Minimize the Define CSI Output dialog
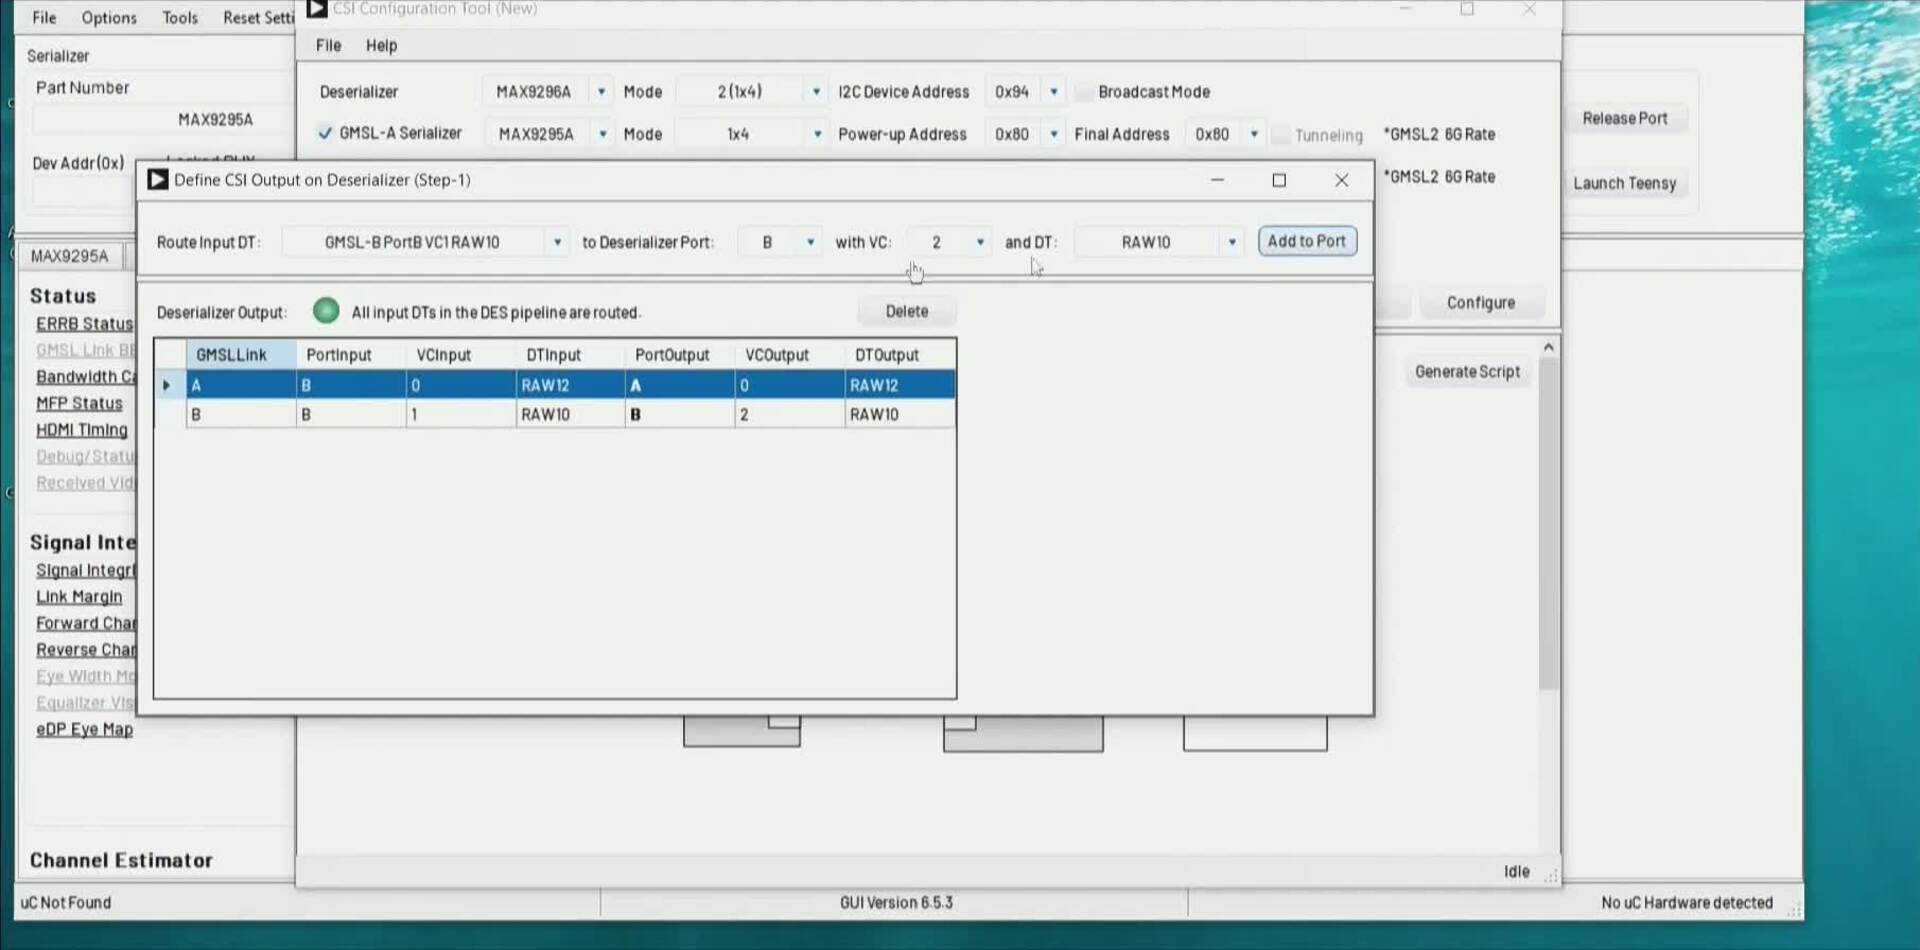 tap(1217, 180)
